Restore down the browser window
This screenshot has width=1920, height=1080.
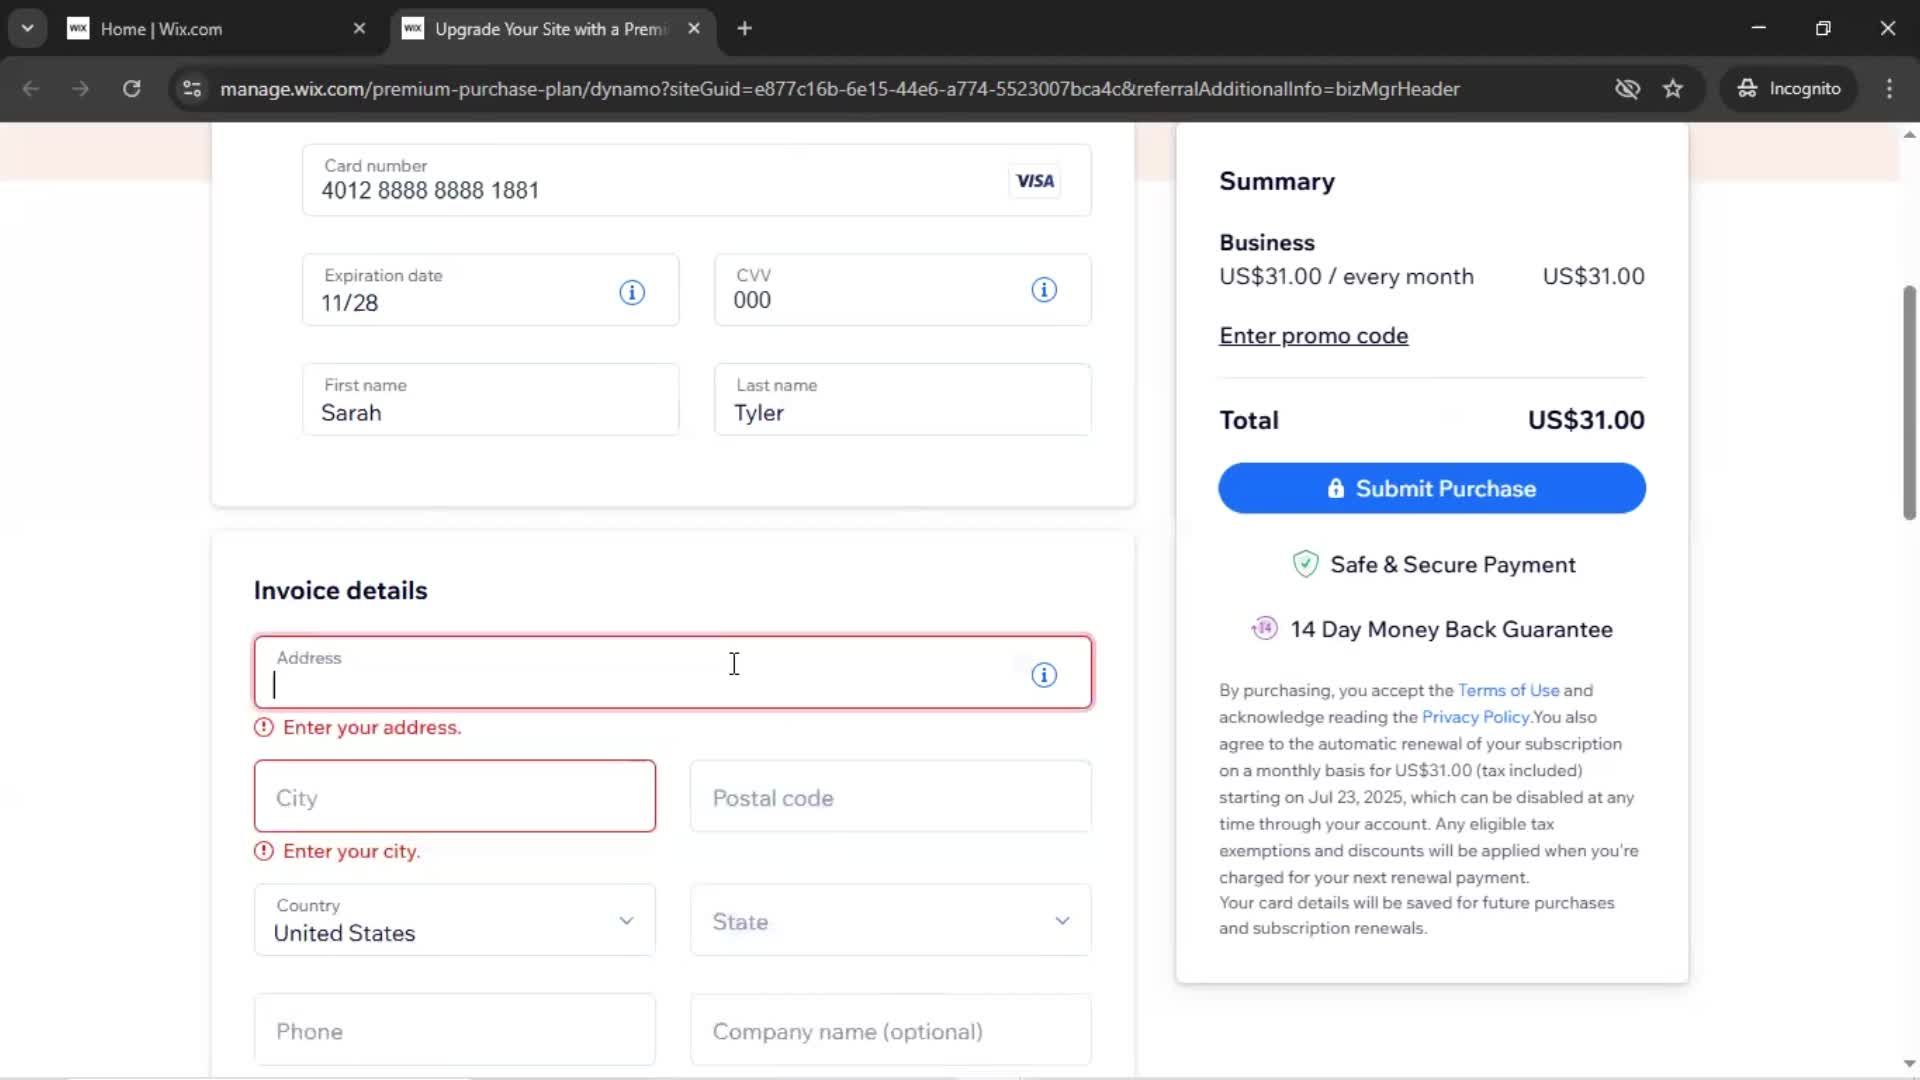1823,29
